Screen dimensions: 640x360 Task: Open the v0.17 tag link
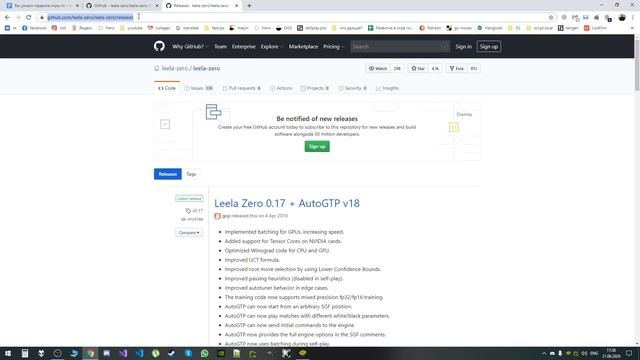[x=194, y=211]
